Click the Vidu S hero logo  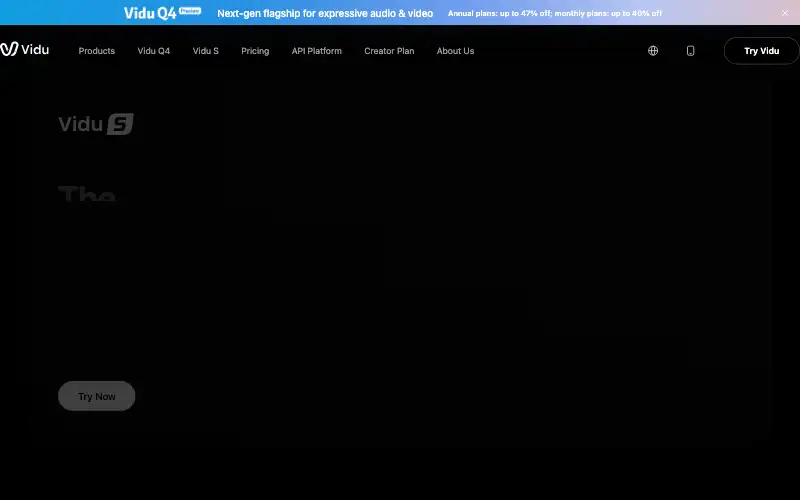(96, 124)
